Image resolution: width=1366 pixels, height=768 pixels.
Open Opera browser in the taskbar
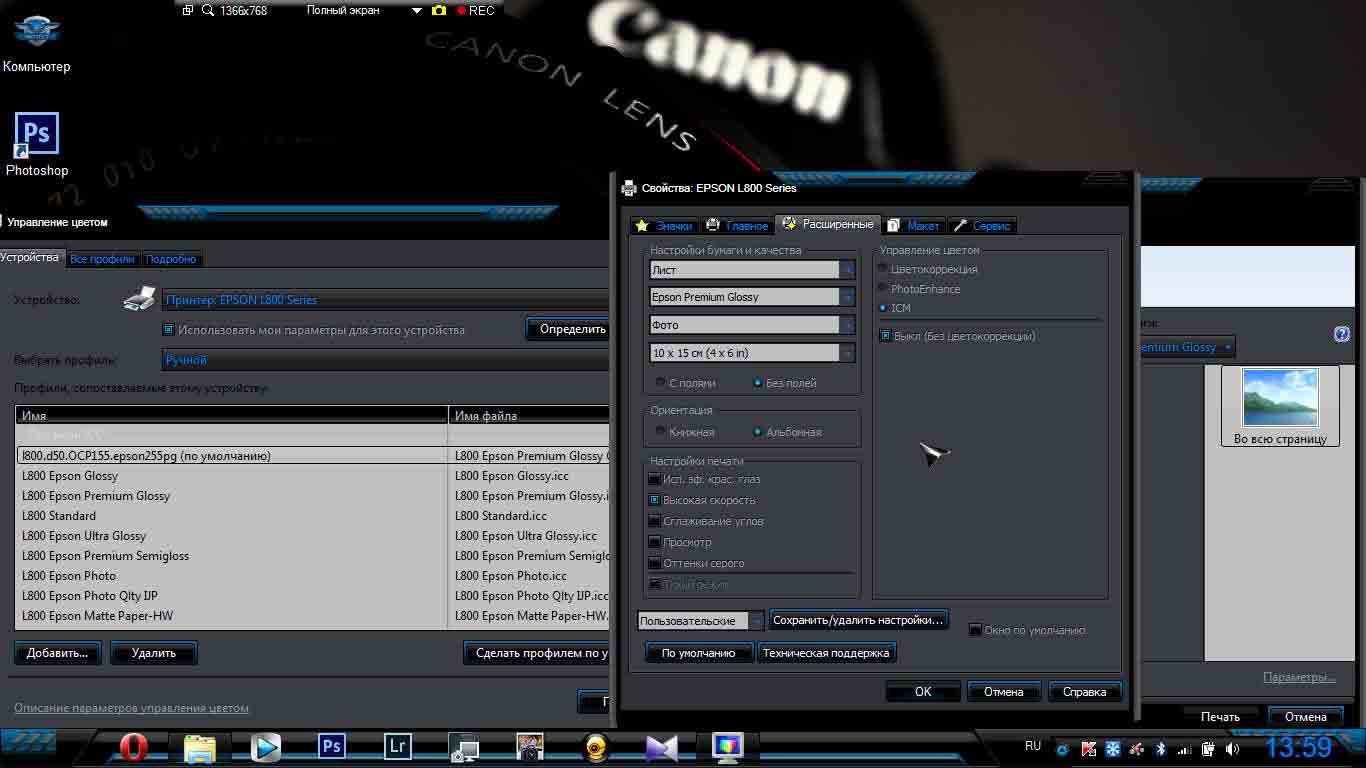pyautogui.click(x=133, y=747)
